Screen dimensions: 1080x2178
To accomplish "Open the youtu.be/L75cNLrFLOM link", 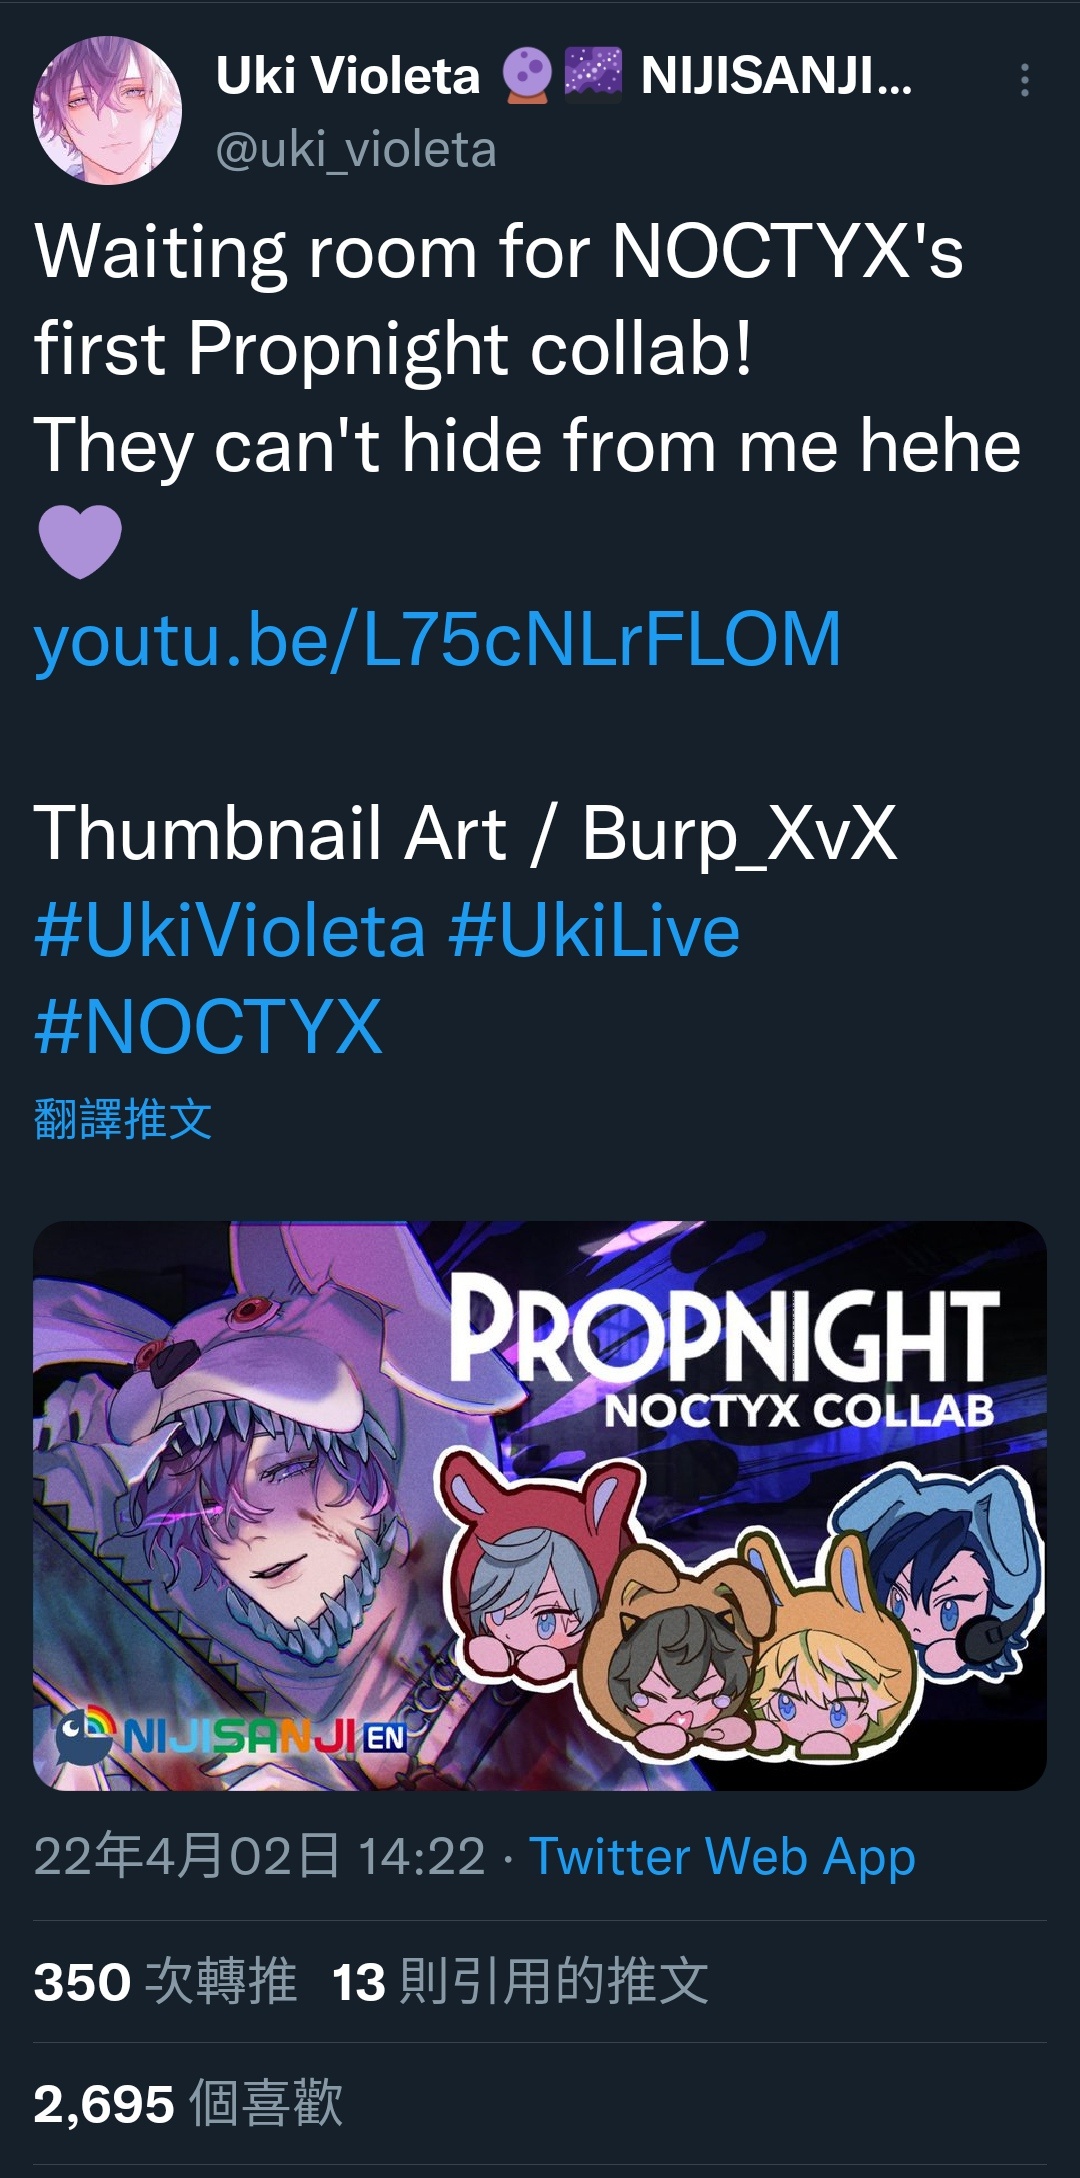I will pos(438,639).
